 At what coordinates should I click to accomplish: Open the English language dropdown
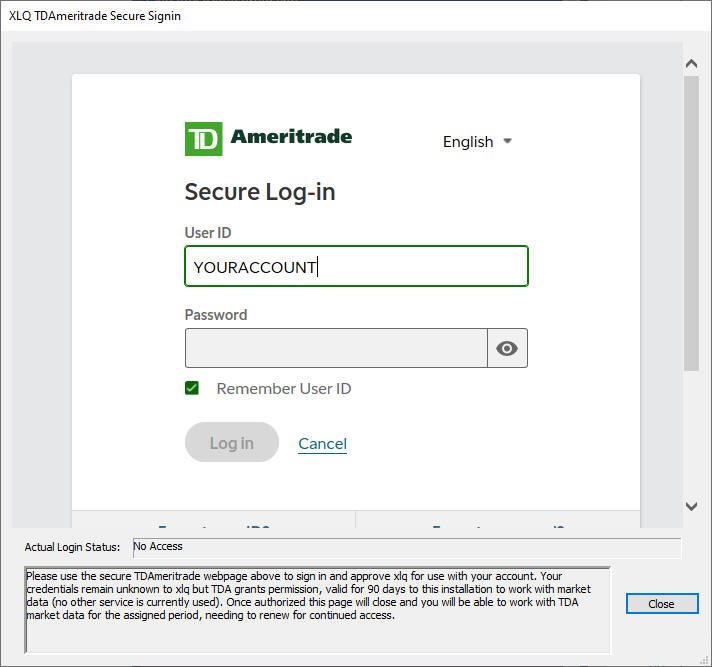pos(477,142)
